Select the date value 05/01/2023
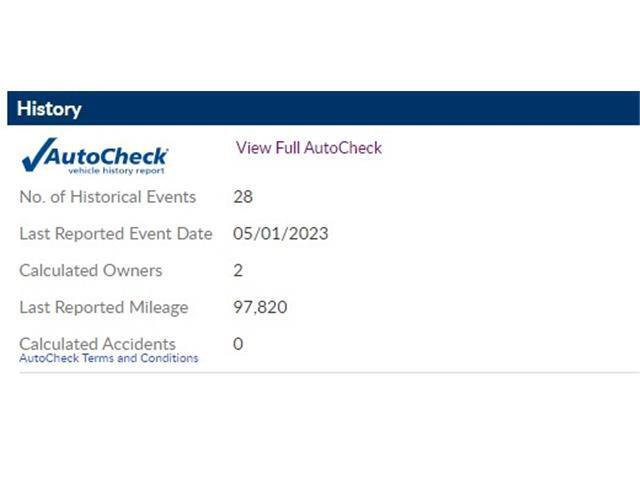This screenshot has width=640, height=480. (x=280, y=234)
